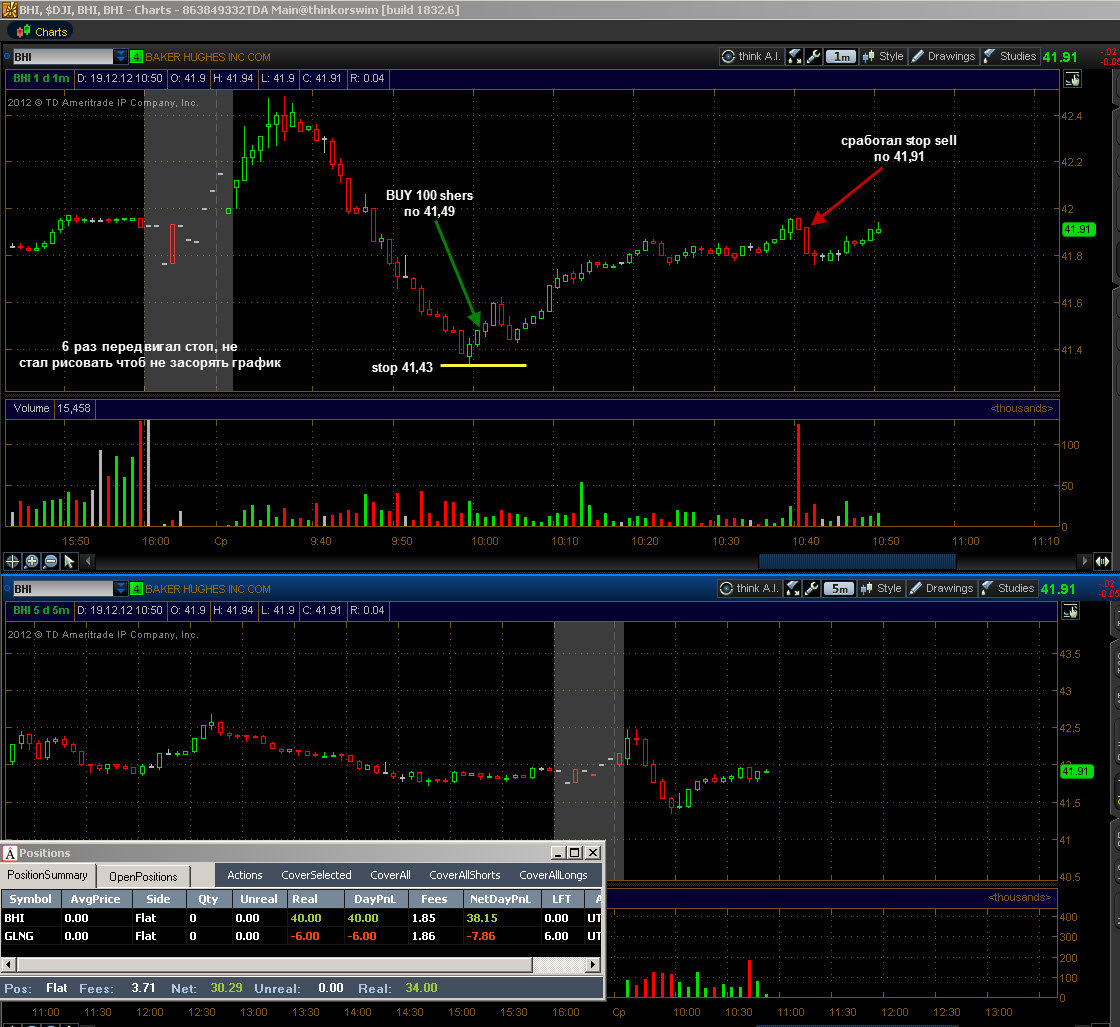Image resolution: width=1120 pixels, height=1027 pixels.
Task: Click the Volume label in upper chart
Action: (x=31, y=409)
